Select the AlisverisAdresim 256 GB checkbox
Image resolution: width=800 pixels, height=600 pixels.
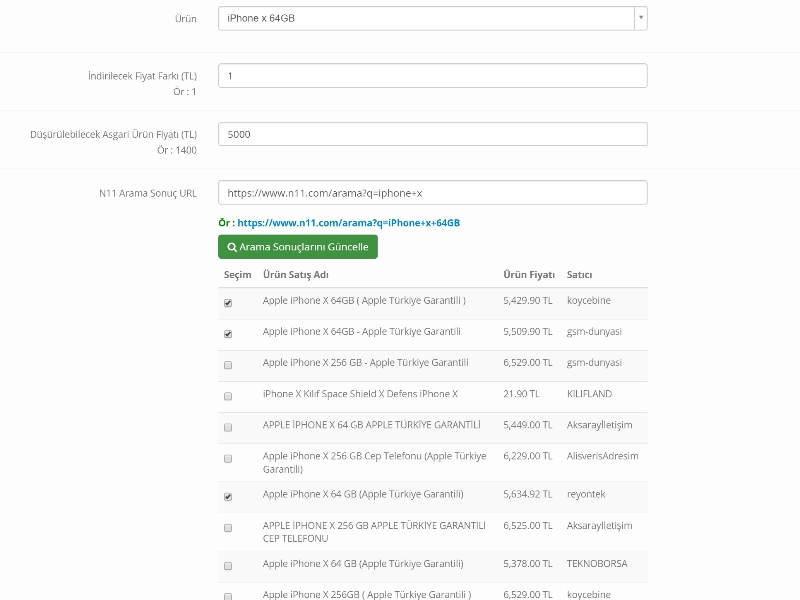pyautogui.click(x=228, y=458)
